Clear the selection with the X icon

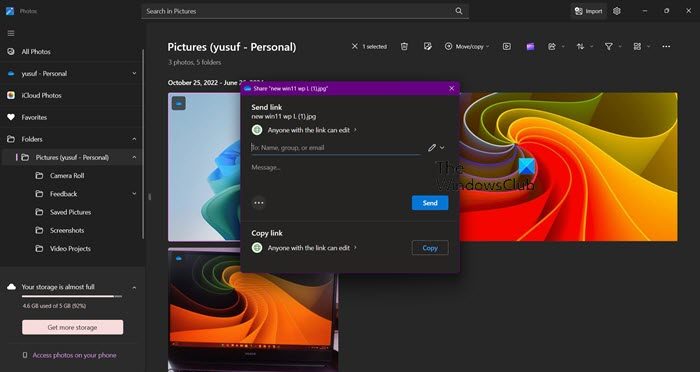pos(355,46)
